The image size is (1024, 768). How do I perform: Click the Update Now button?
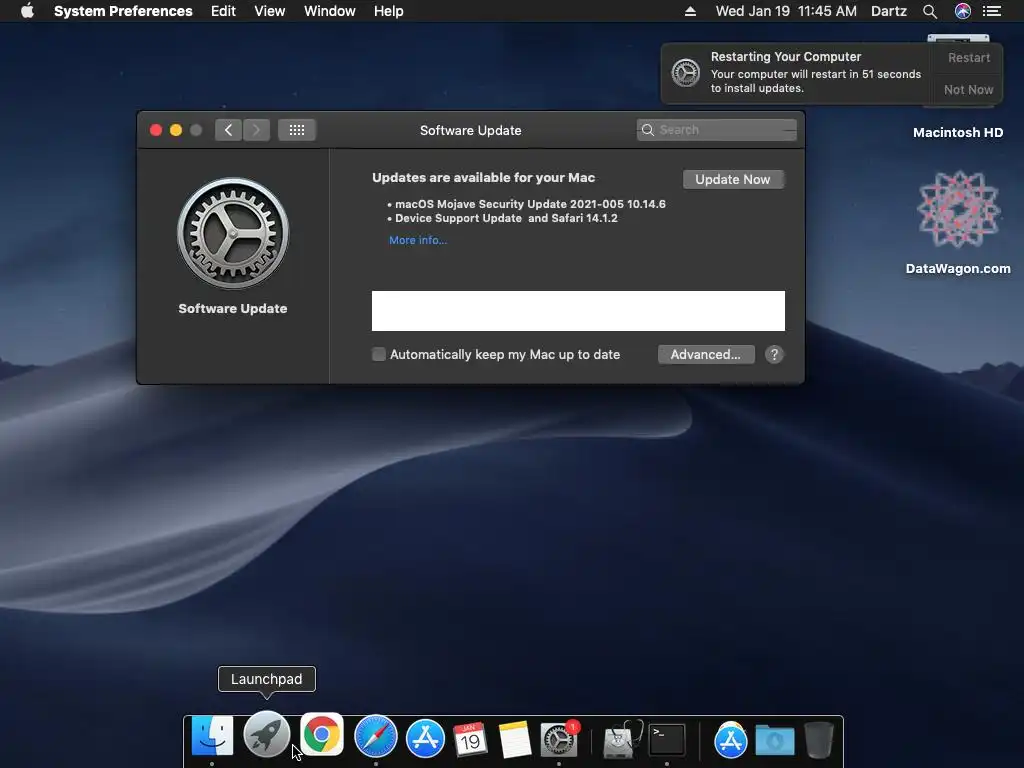pyautogui.click(x=733, y=180)
